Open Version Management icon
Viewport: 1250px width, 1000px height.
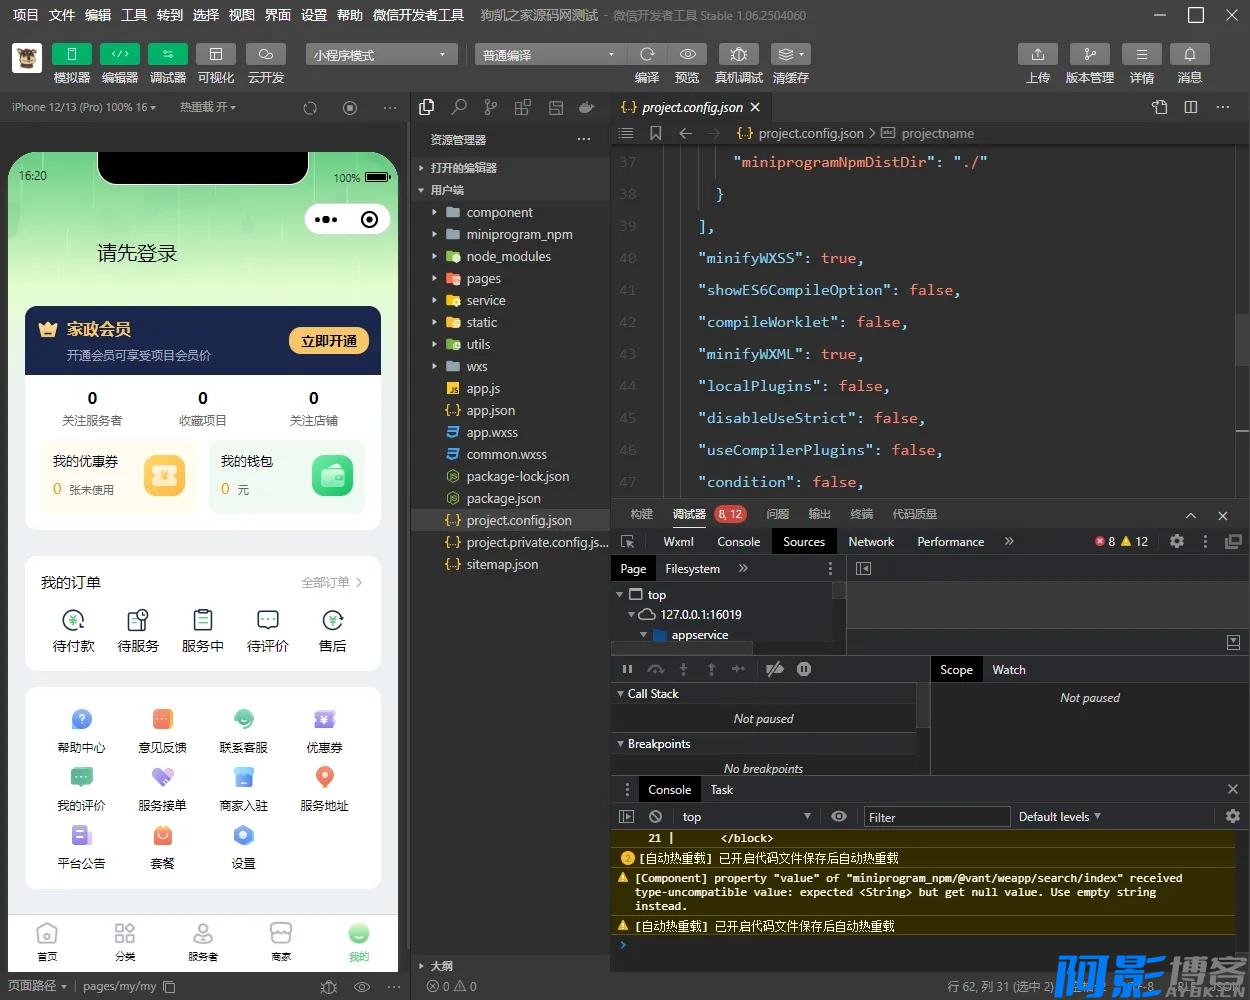coord(1089,54)
